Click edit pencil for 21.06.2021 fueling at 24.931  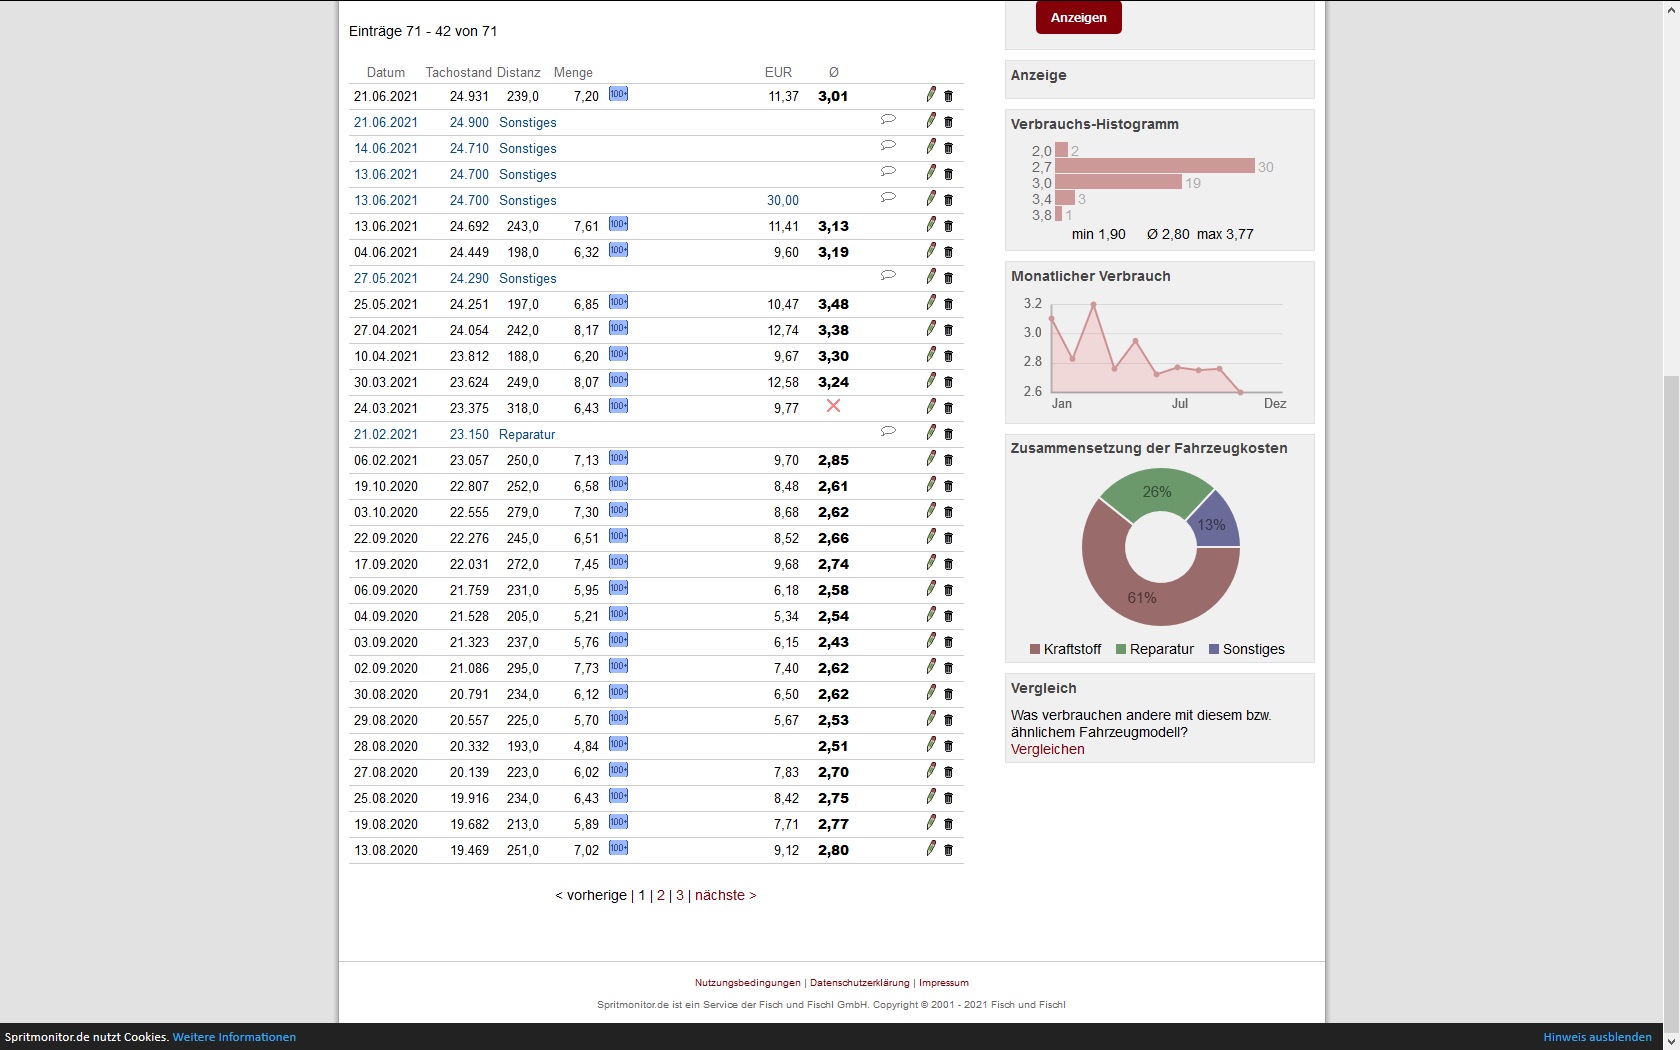tap(931, 95)
